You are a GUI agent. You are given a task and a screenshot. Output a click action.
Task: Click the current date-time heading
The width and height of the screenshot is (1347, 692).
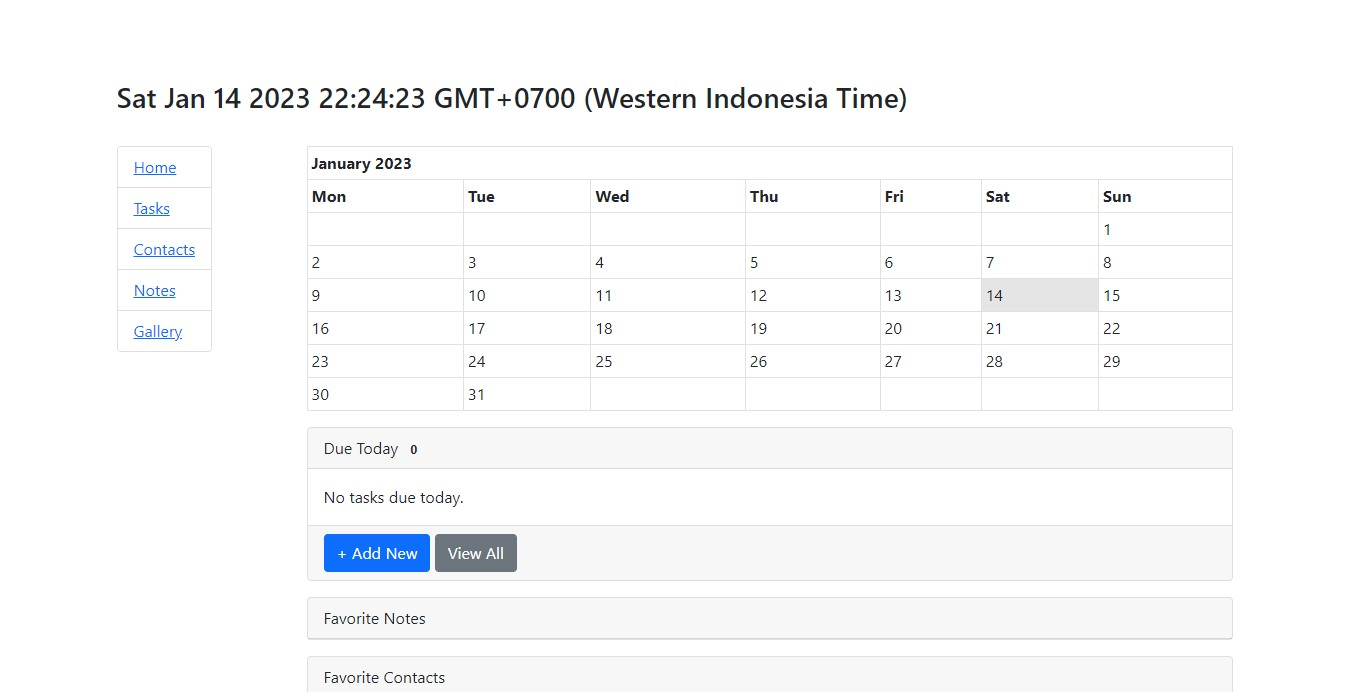511,99
